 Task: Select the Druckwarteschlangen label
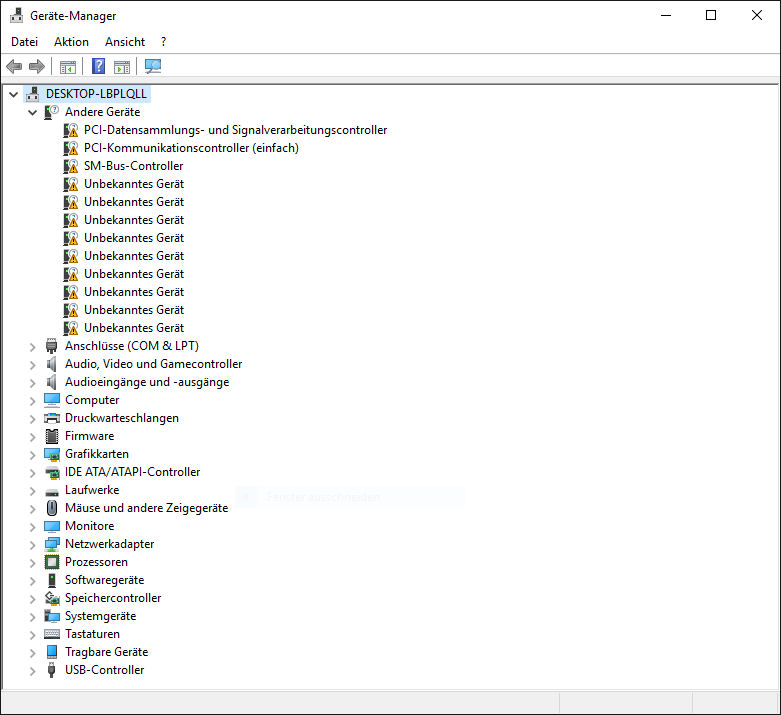(122, 418)
